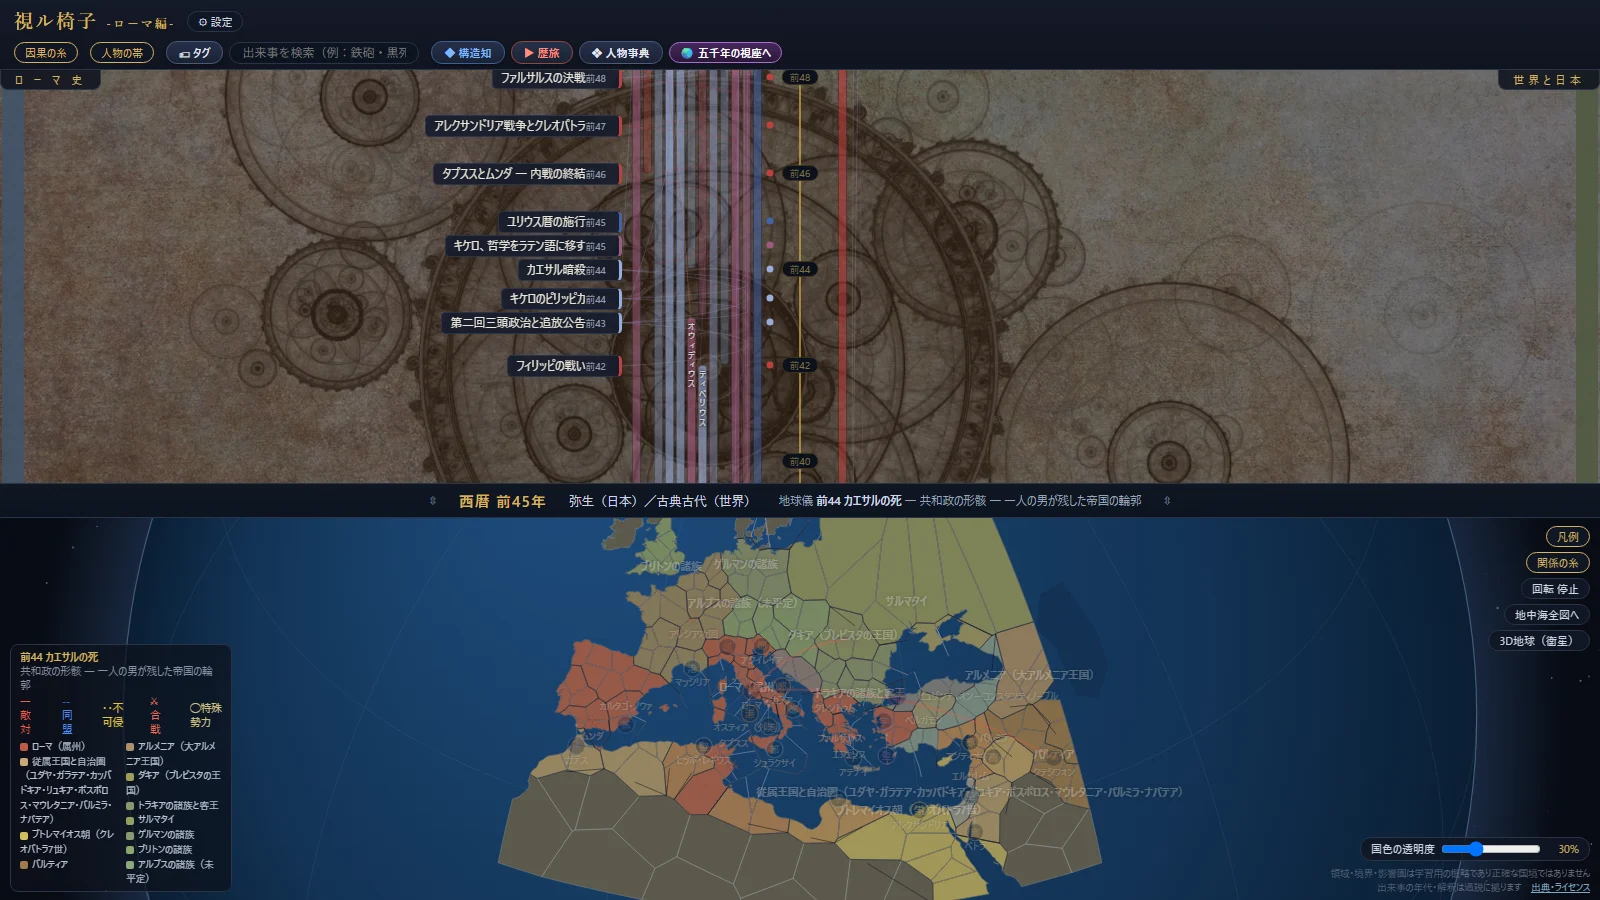Click the アルプスの諸族 legend swatch

130,865
